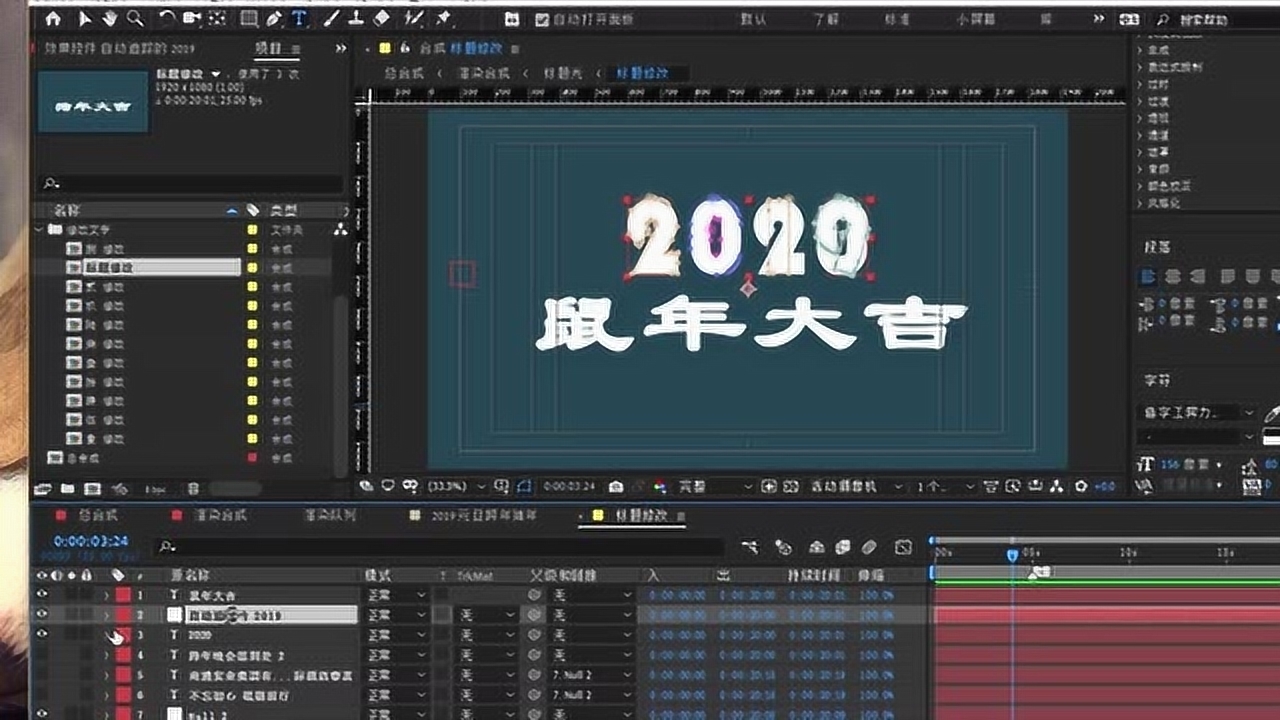Take snapshot with viewer camera icon
This screenshot has width=1280, height=720.
click(x=616, y=487)
